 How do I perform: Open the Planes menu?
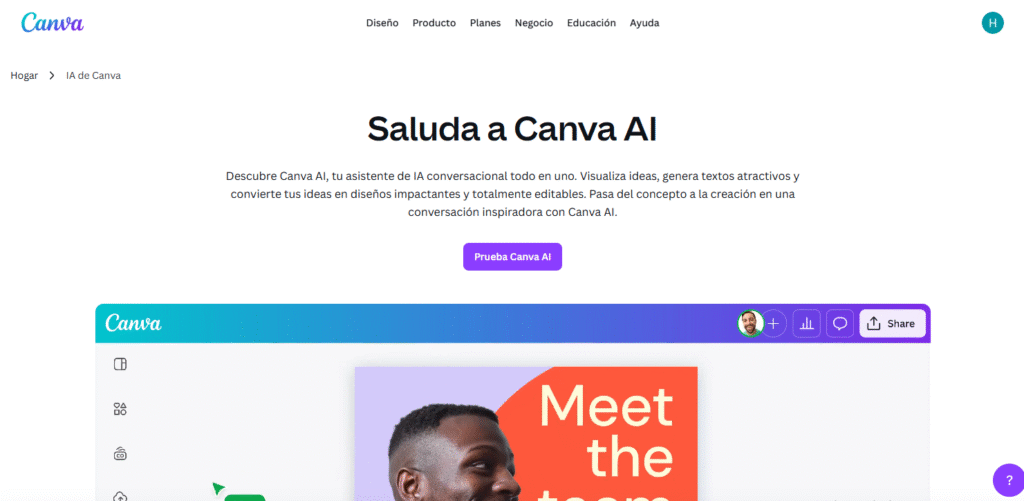click(x=485, y=23)
